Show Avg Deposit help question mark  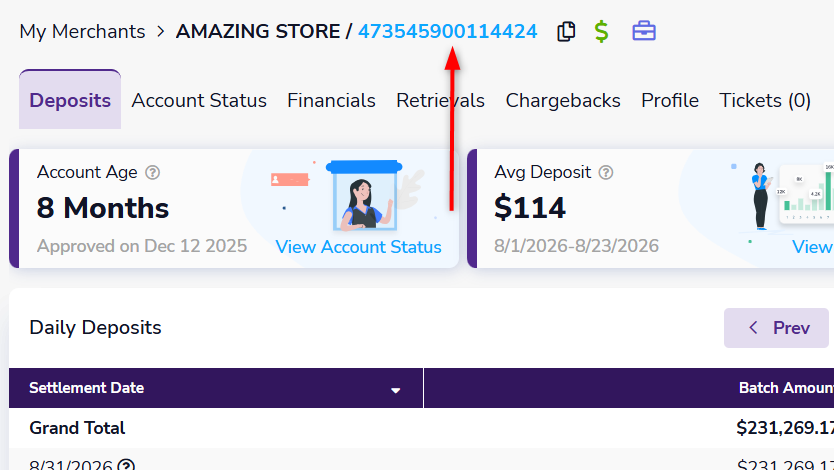click(606, 173)
